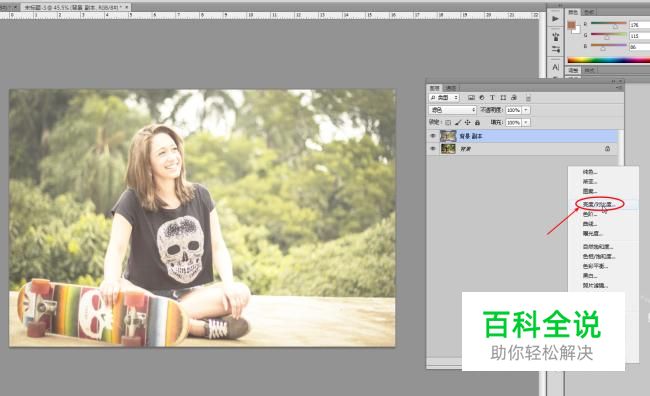Switch to the 颜色 tab

tap(573, 12)
